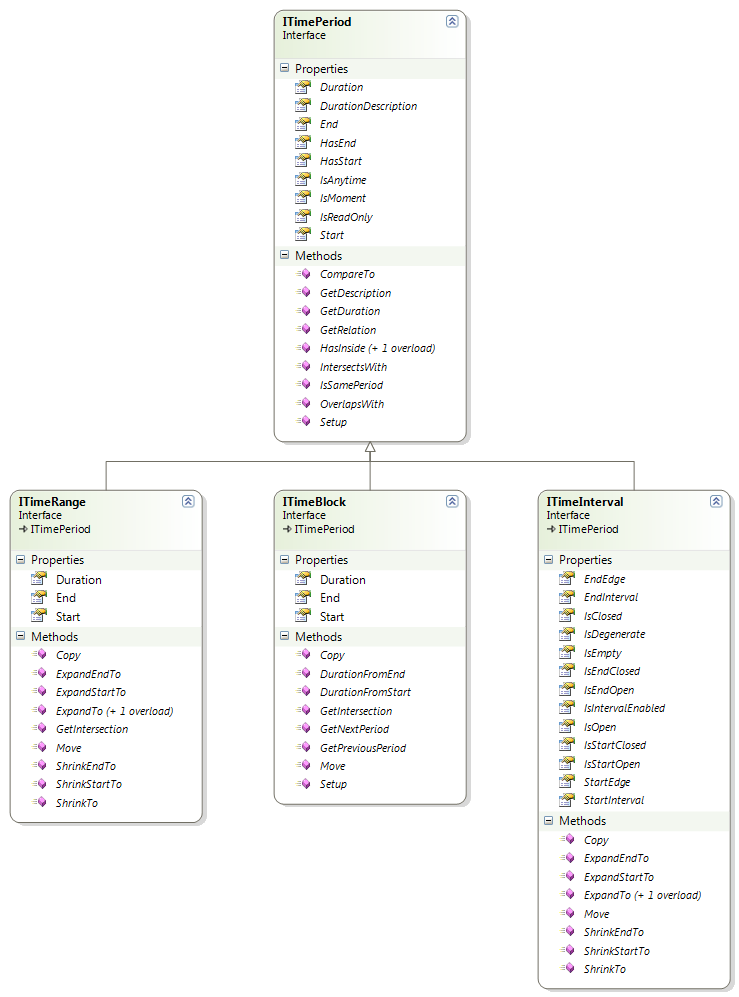This screenshot has width=739, height=997.
Task: Click the CompareTo method icon in ITimePeriod
Action: point(303,273)
